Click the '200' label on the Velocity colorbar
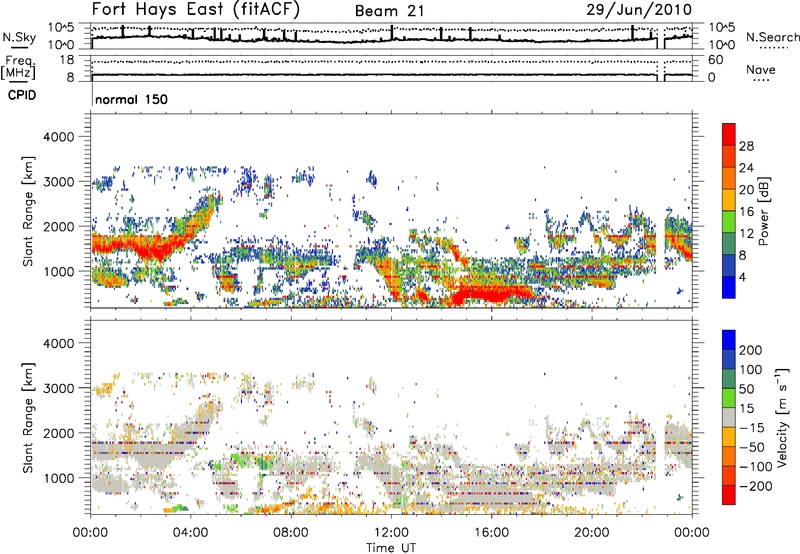 pyautogui.click(x=751, y=350)
